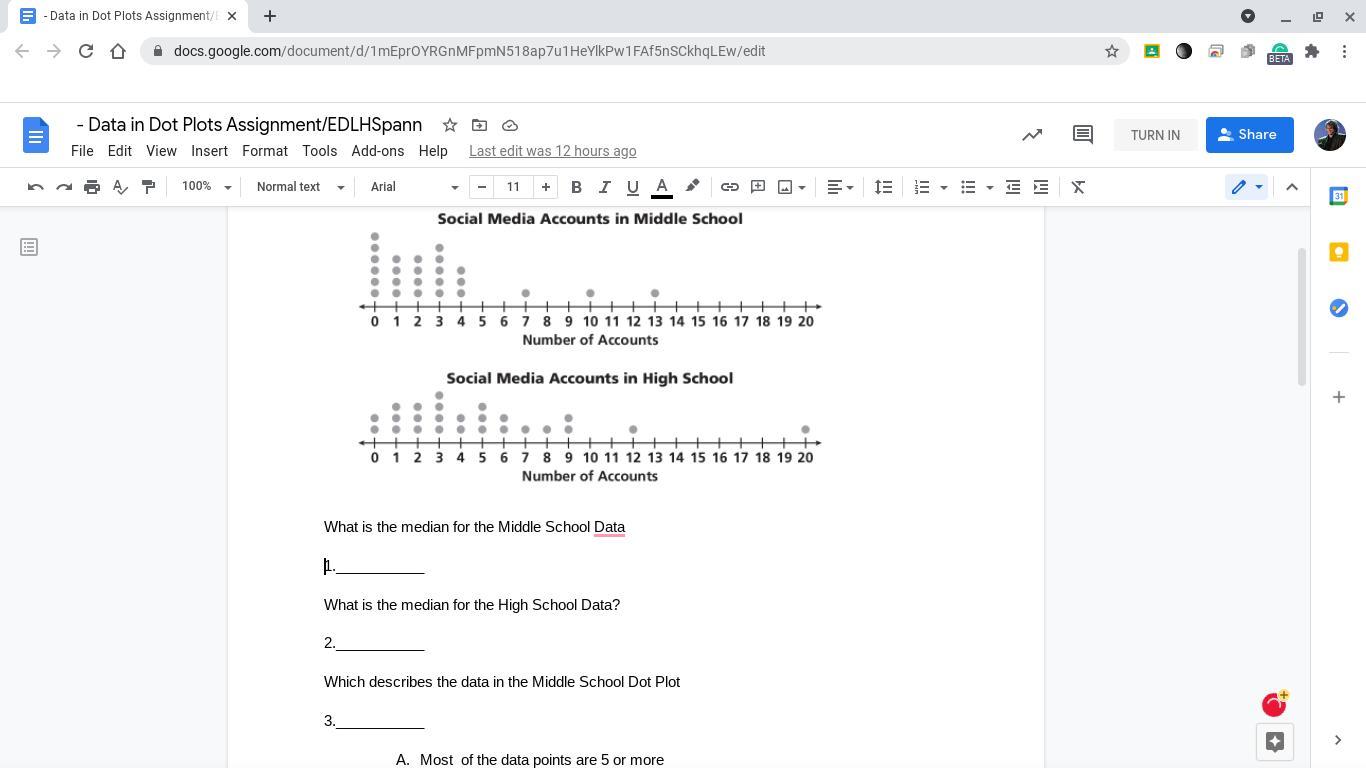Increase font size with plus button
Viewport: 1366px width, 768px height.
click(546, 187)
